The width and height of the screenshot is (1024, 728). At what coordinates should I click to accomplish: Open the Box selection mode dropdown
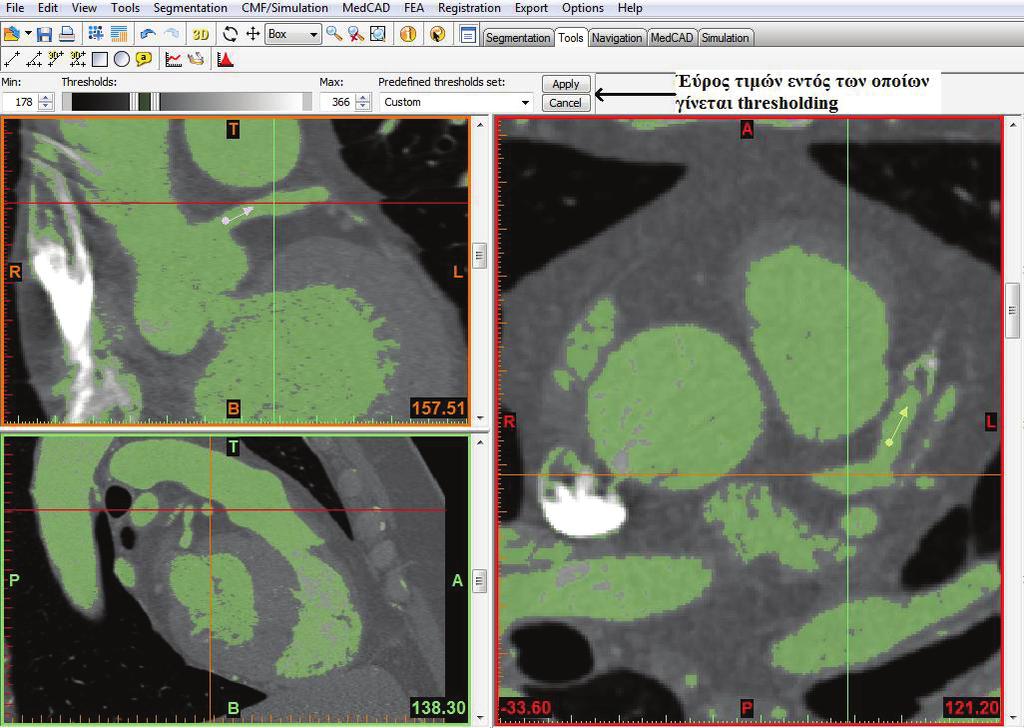click(293, 34)
